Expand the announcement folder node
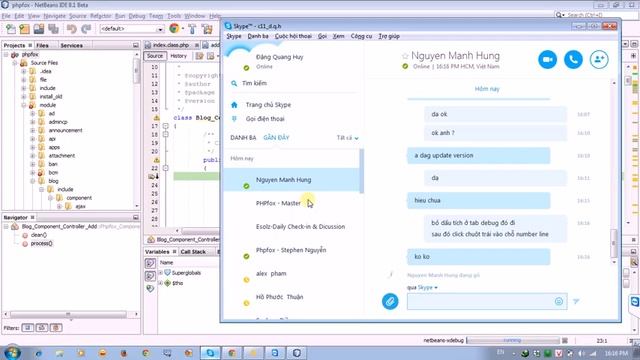The width and height of the screenshot is (640, 360). (x=33, y=131)
